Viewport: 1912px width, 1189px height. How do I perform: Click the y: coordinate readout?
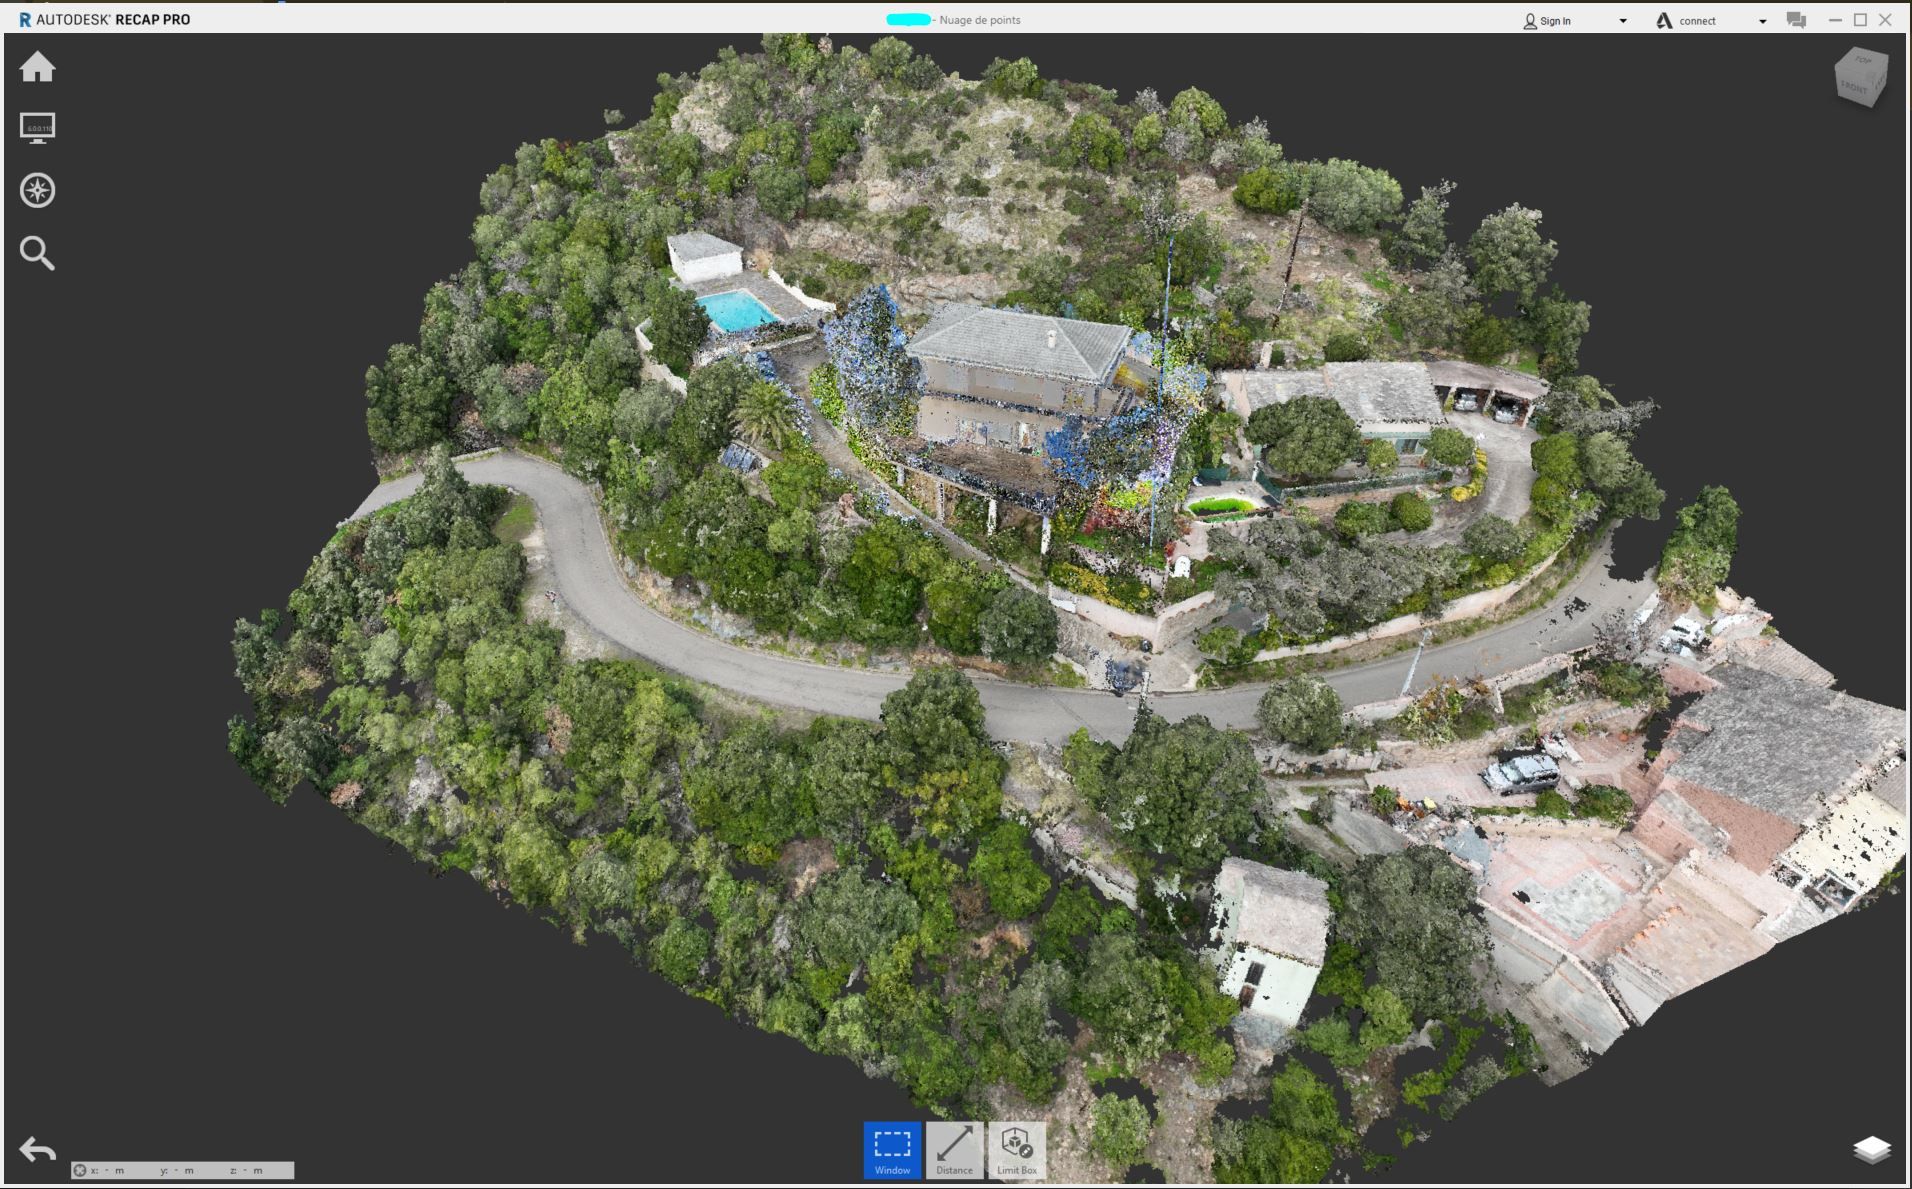pyautogui.click(x=178, y=1170)
